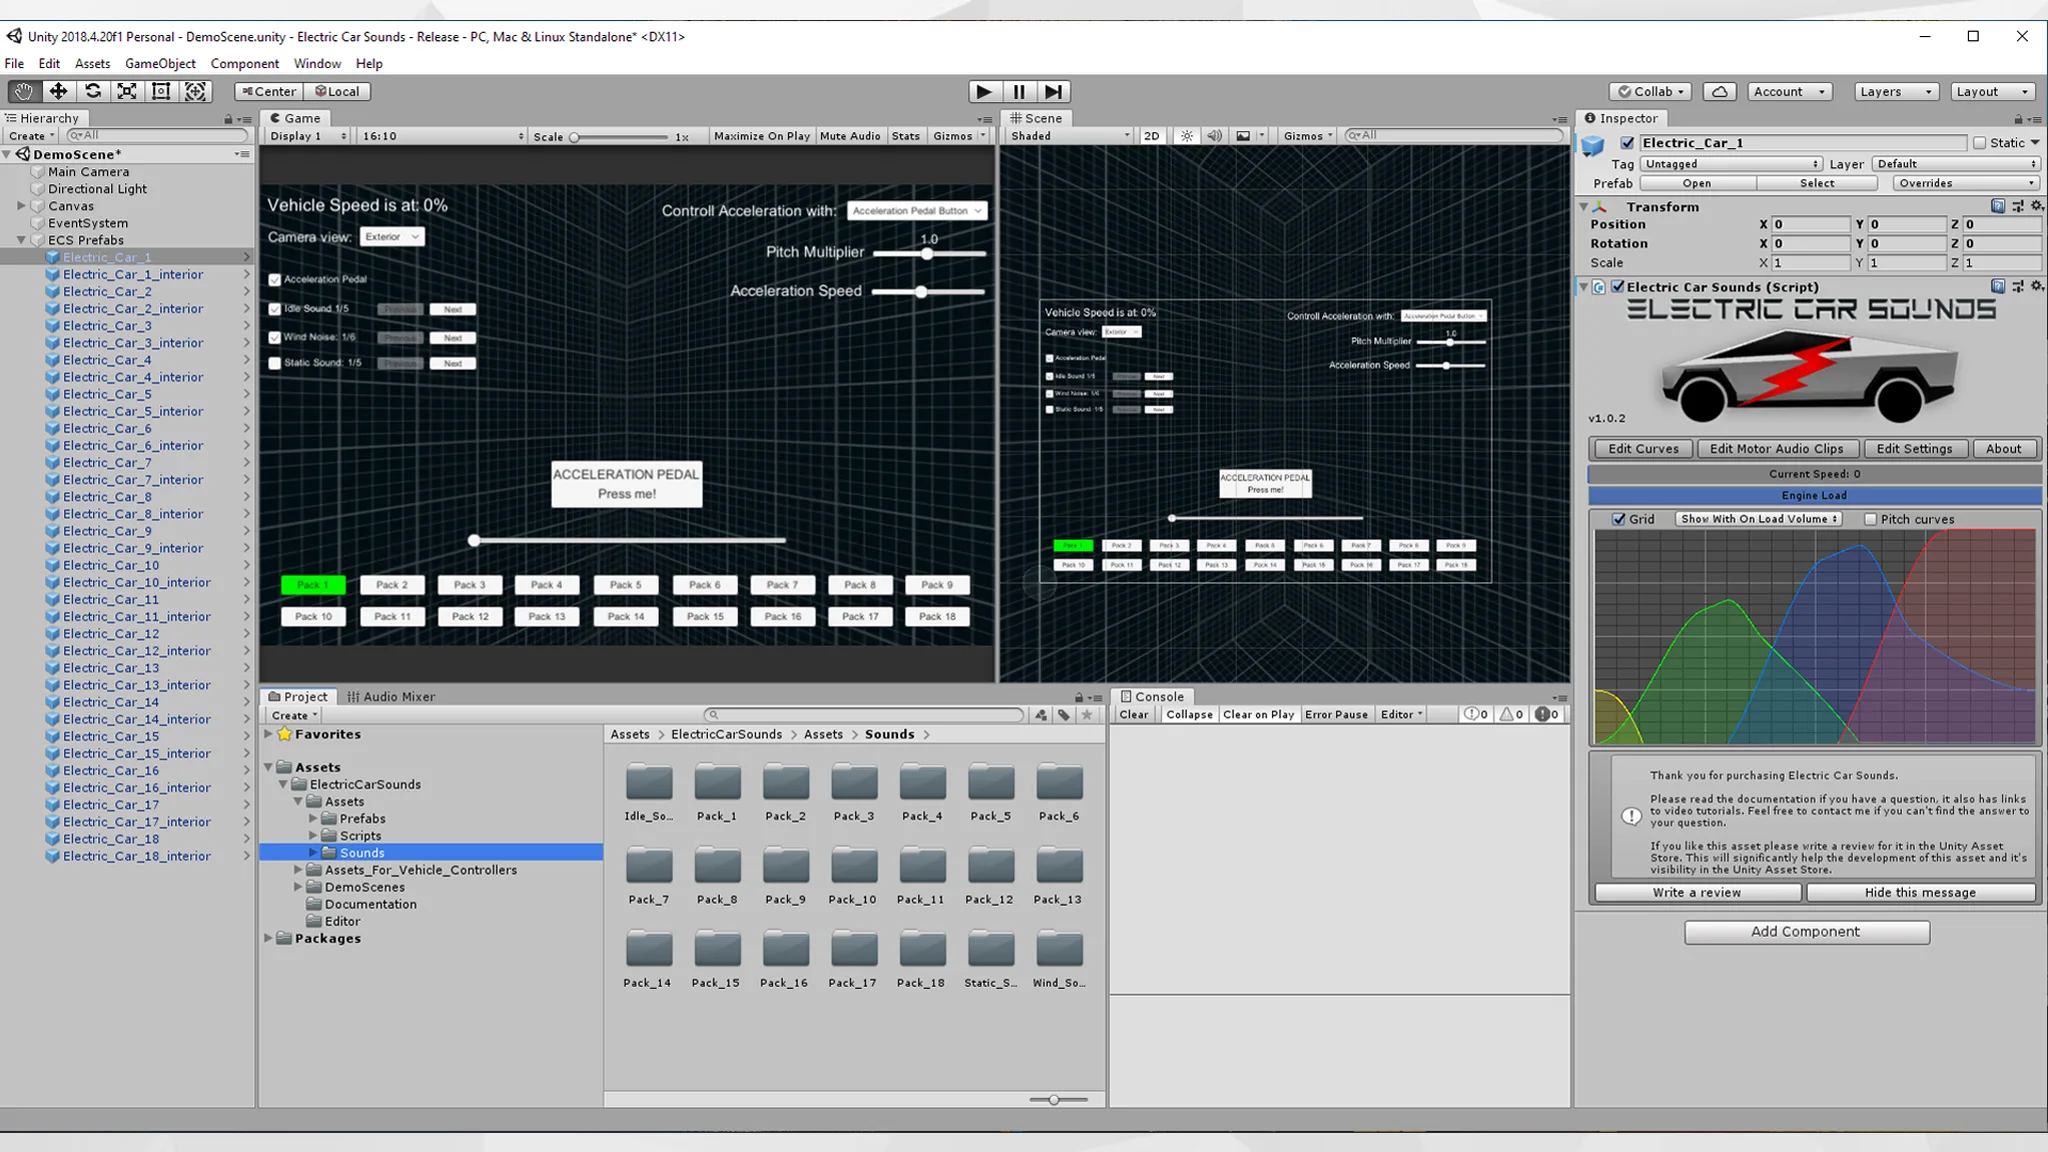Adjust the Game view Scale slider

[x=576, y=137]
